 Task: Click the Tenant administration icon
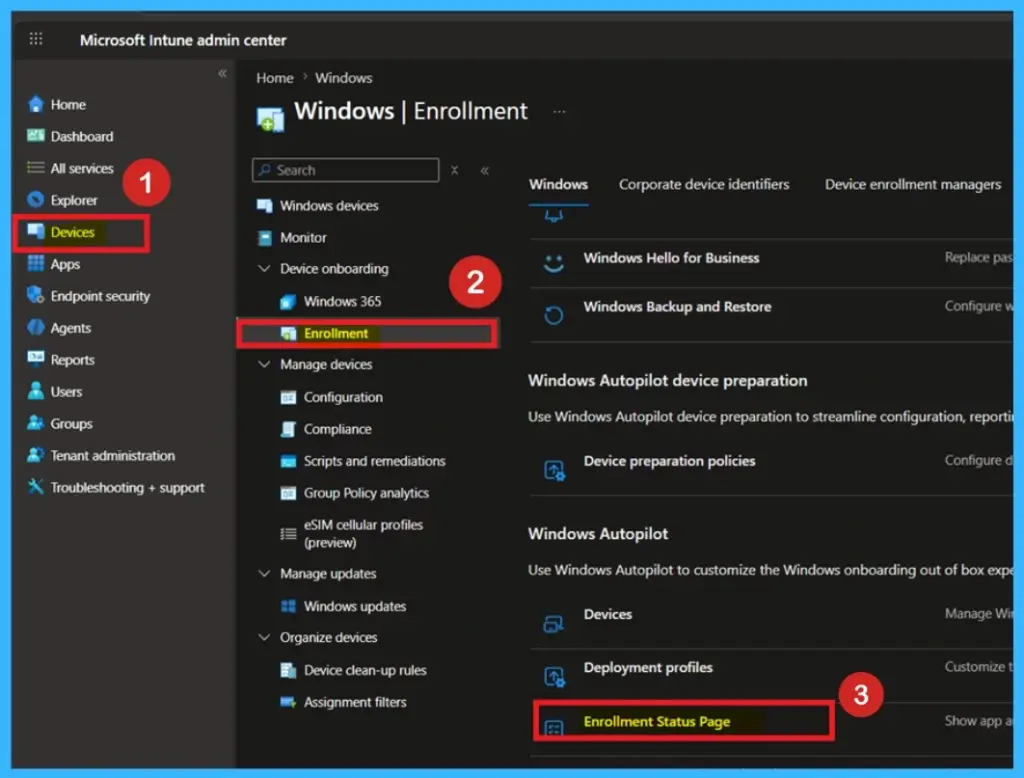(36, 455)
